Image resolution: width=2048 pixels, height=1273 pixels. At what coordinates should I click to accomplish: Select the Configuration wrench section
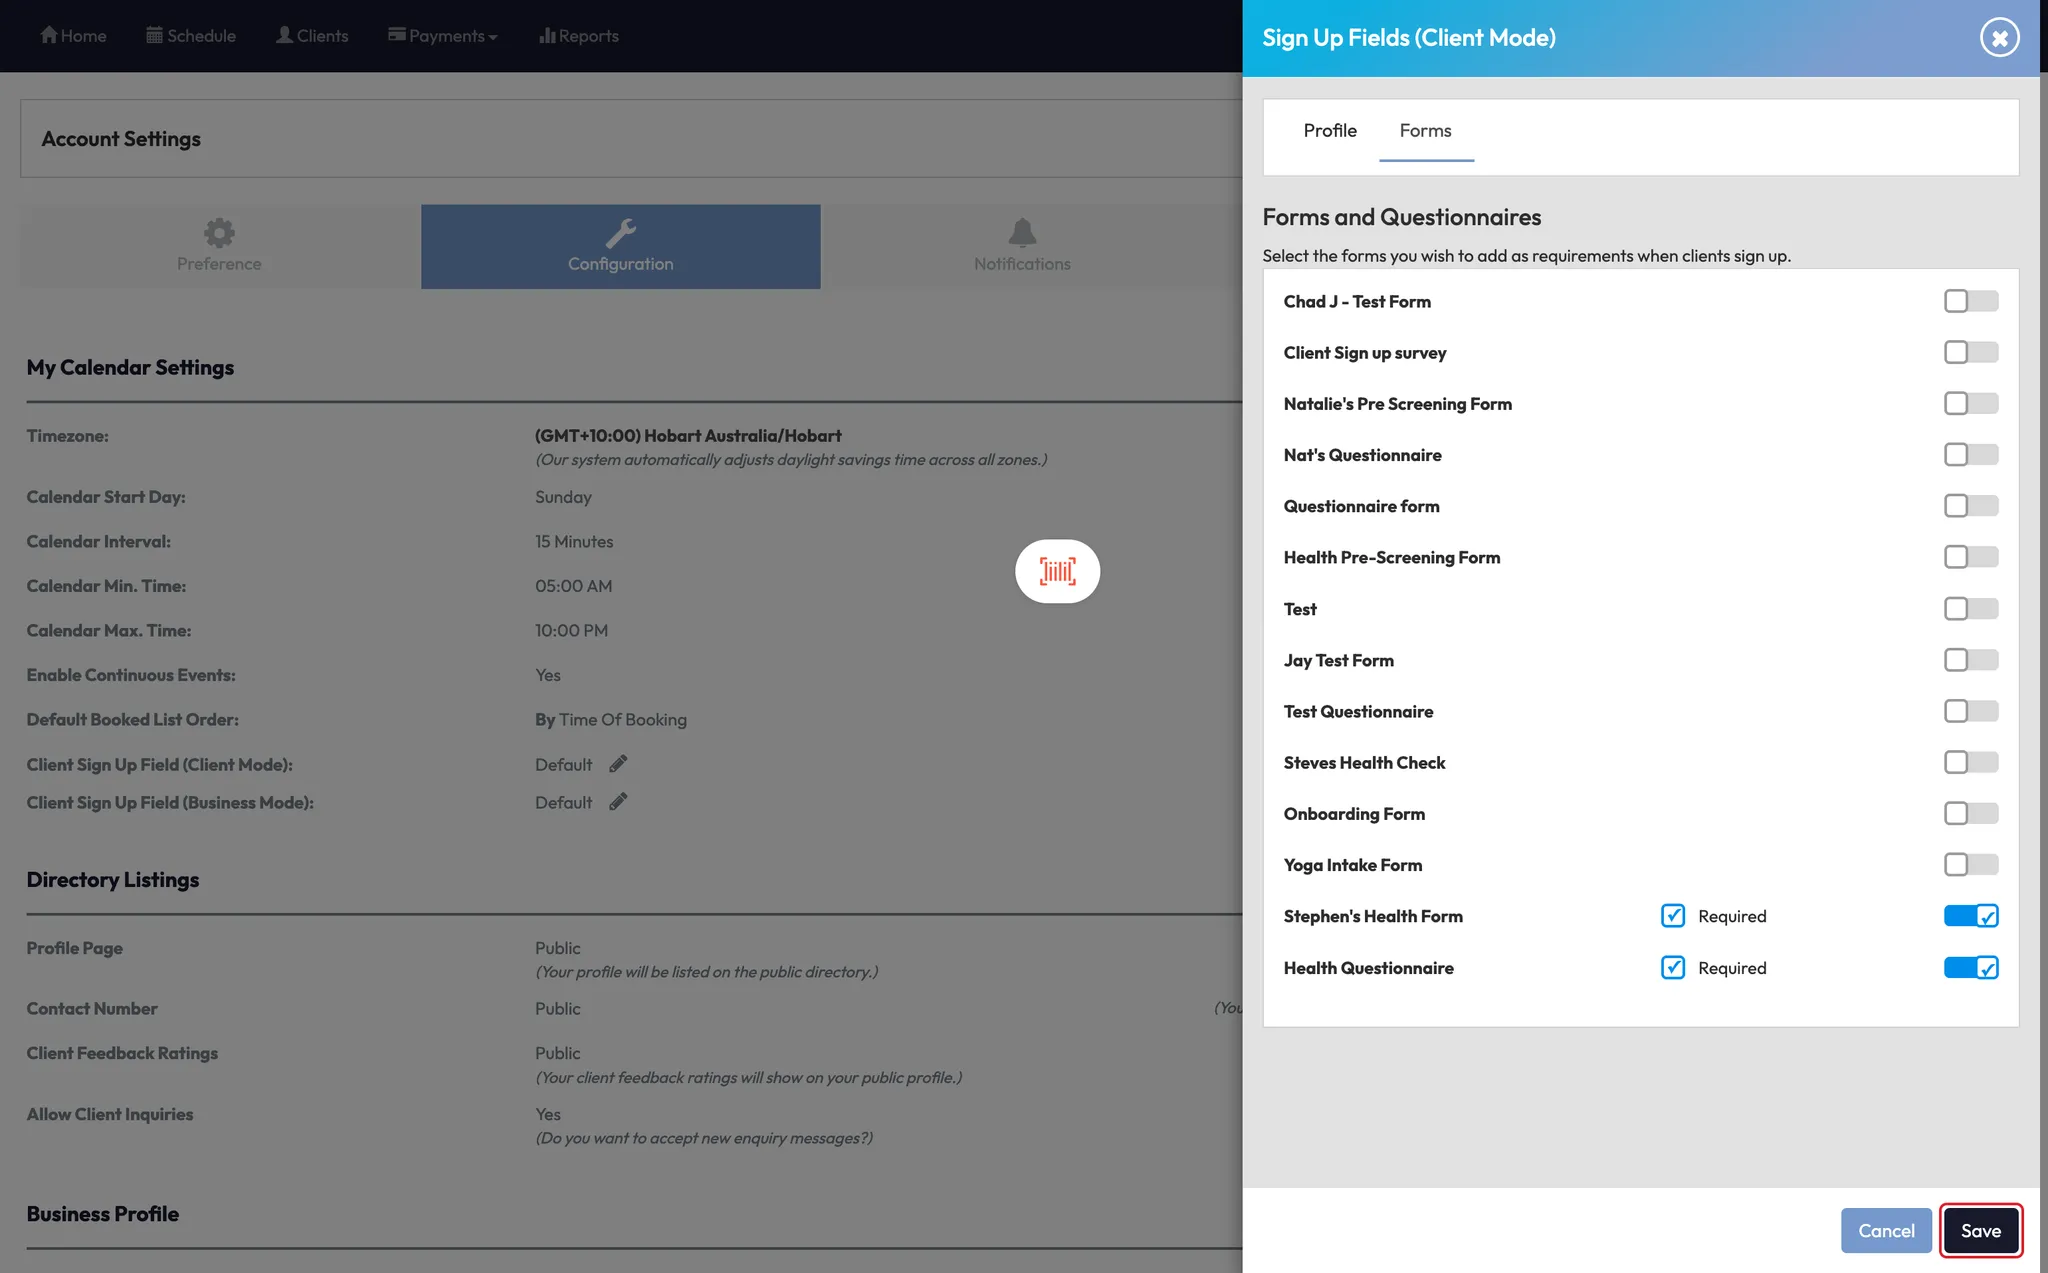620,246
